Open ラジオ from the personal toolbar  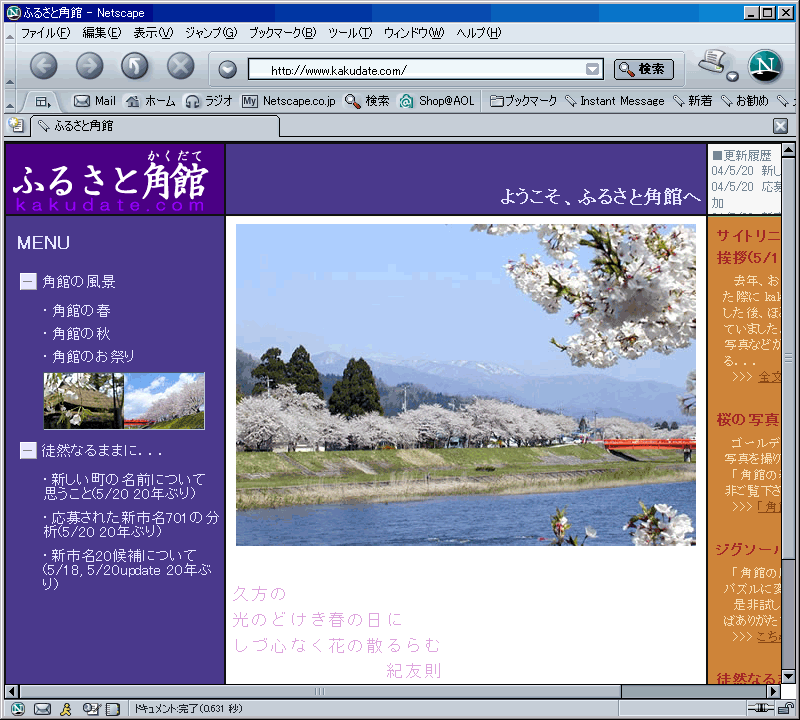[209, 101]
